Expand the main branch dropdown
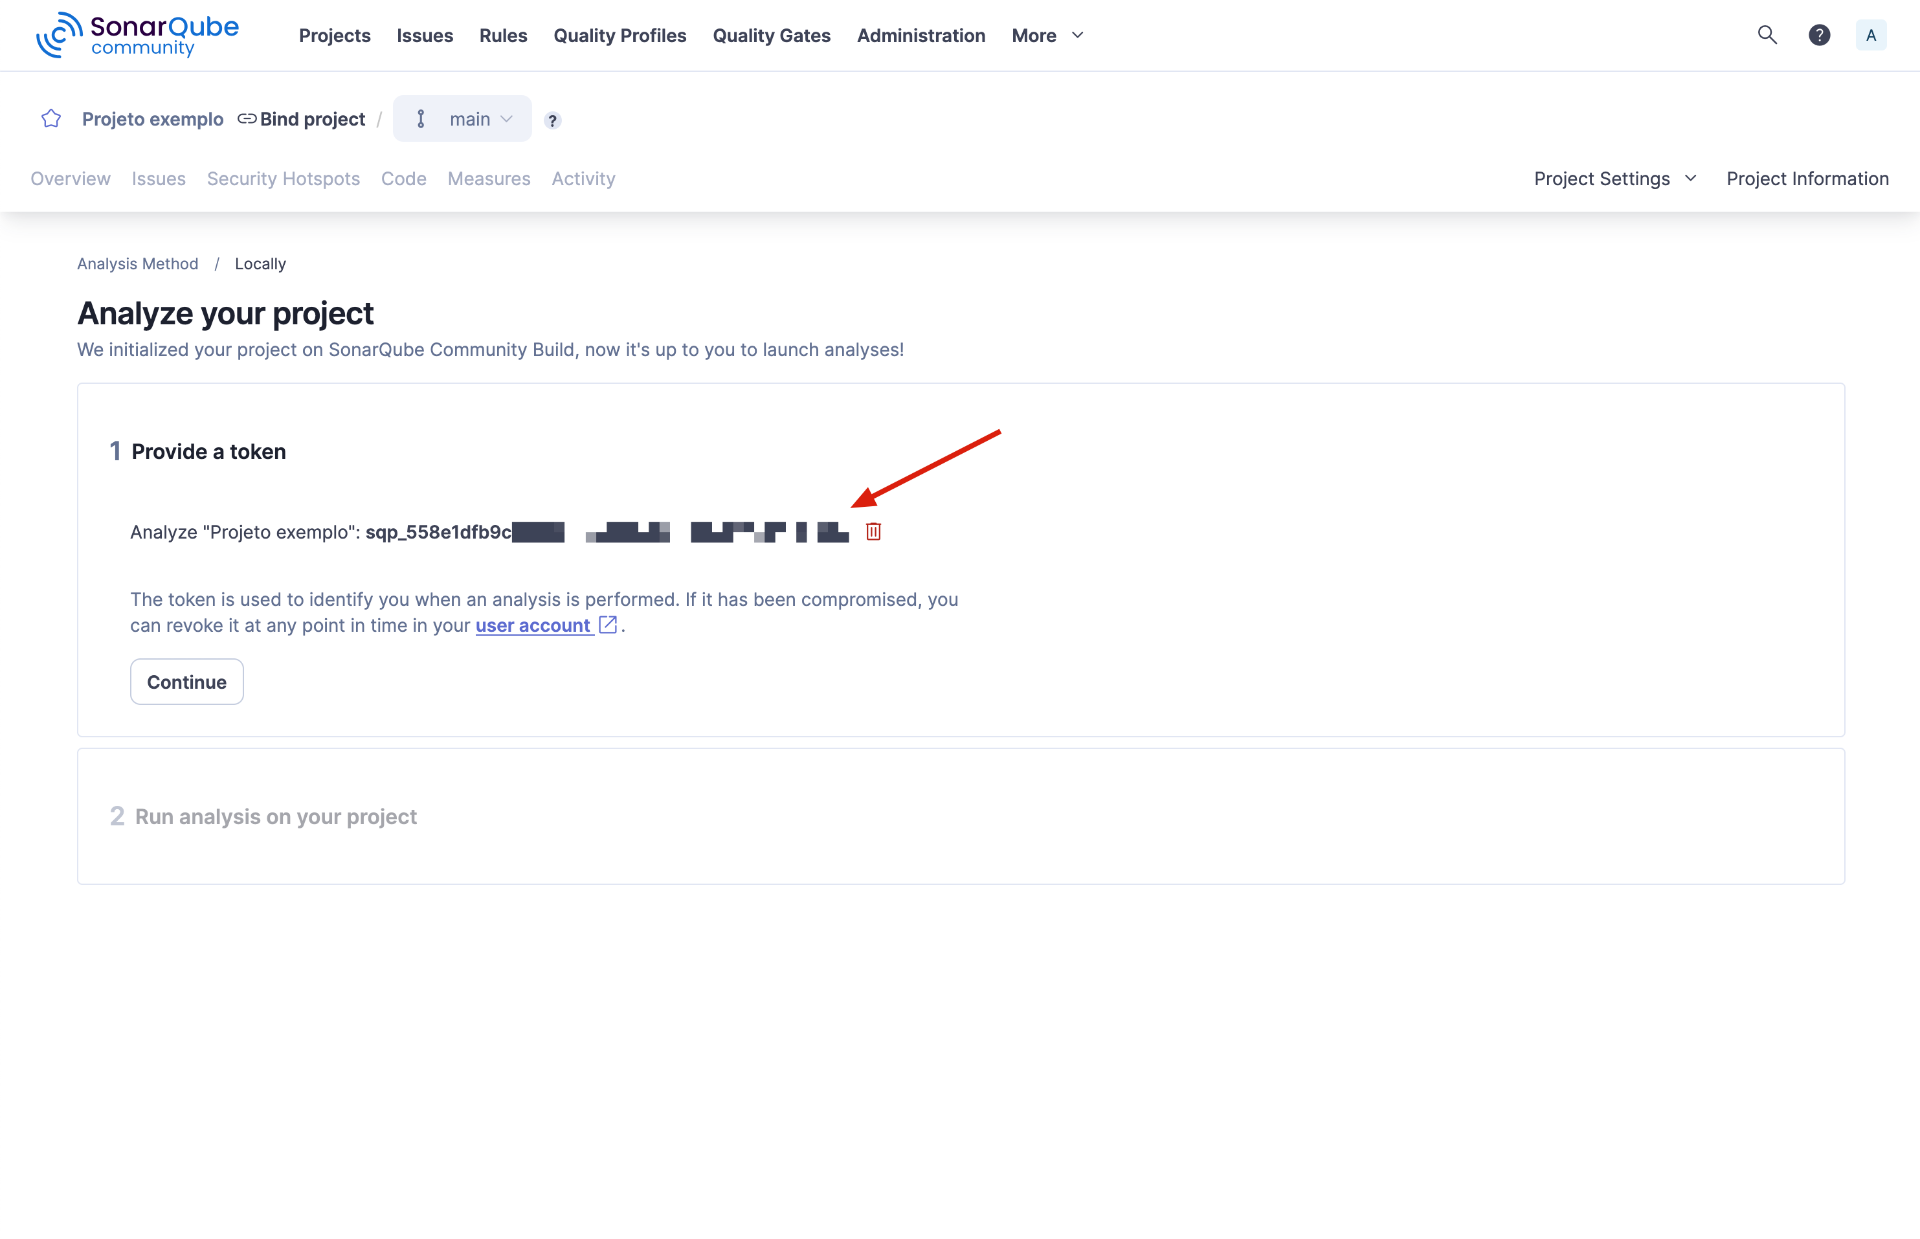This screenshot has height=1239, width=1920. (x=463, y=119)
